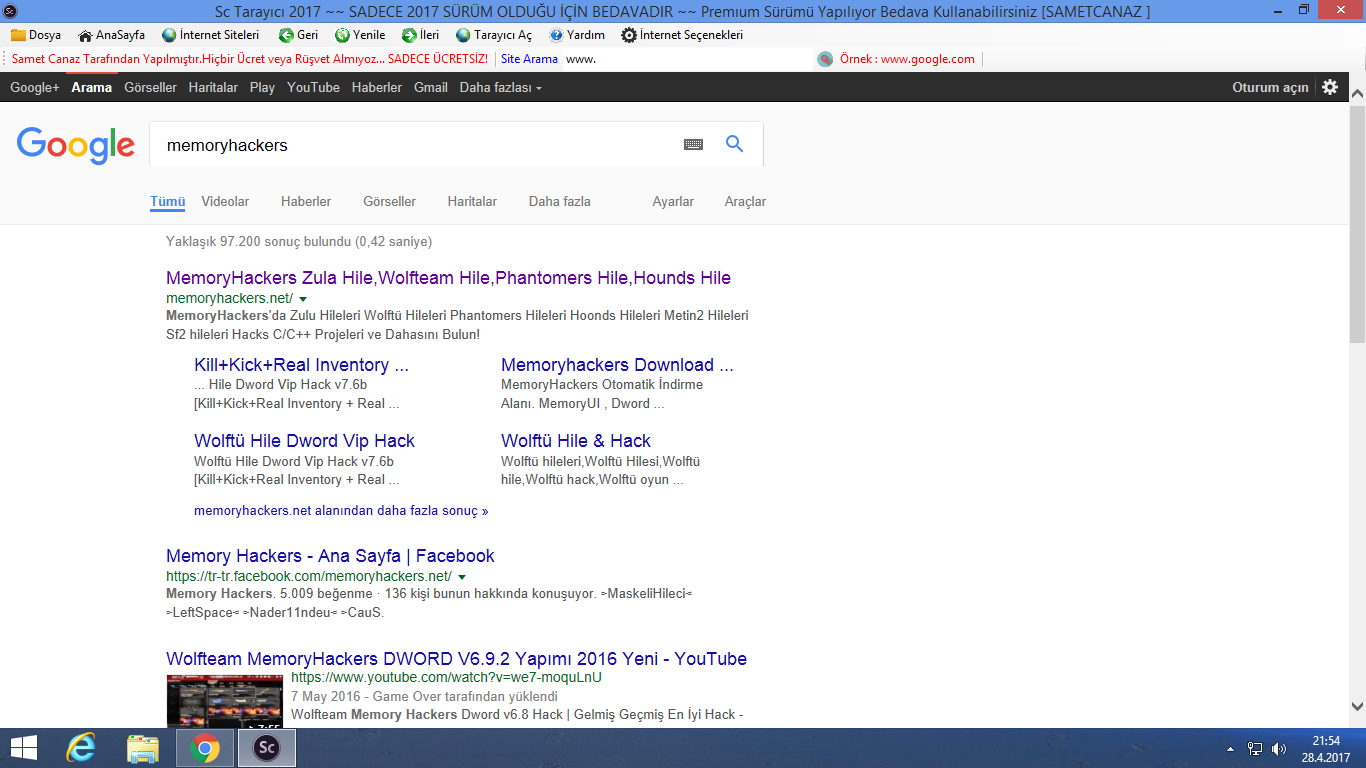1366x768 pixels.
Task: Select Sc Tarayıcı taskbar button
Action: coord(266,748)
